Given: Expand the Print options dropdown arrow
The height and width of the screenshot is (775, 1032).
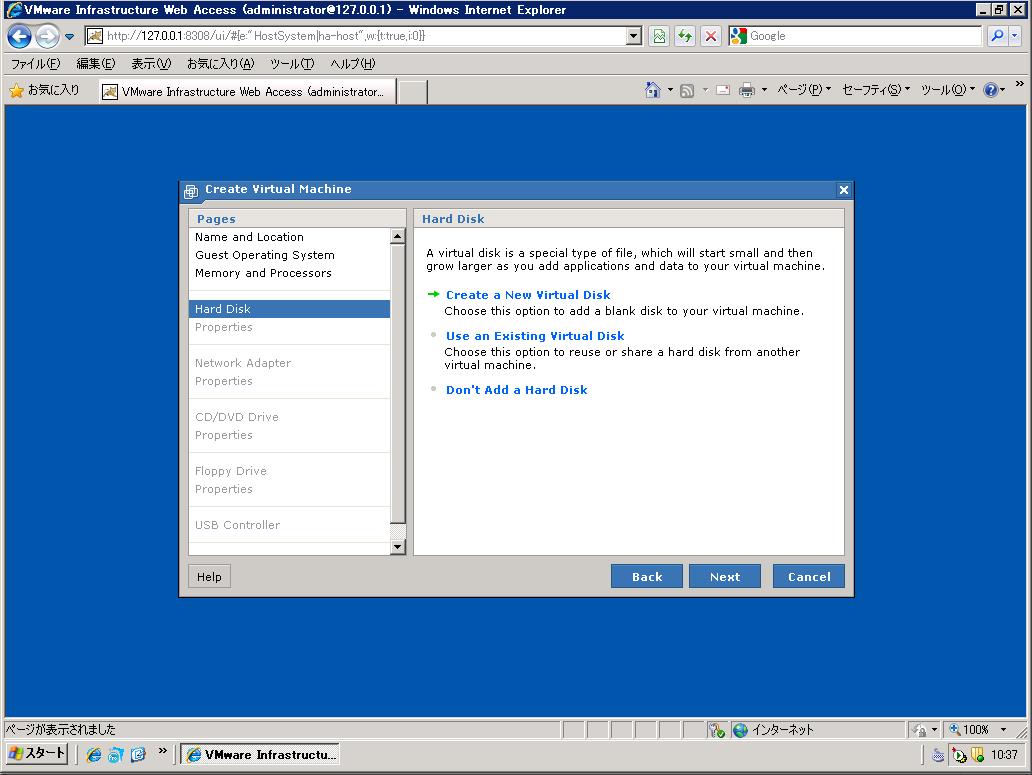Looking at the screenshot, I should point(764,89).
